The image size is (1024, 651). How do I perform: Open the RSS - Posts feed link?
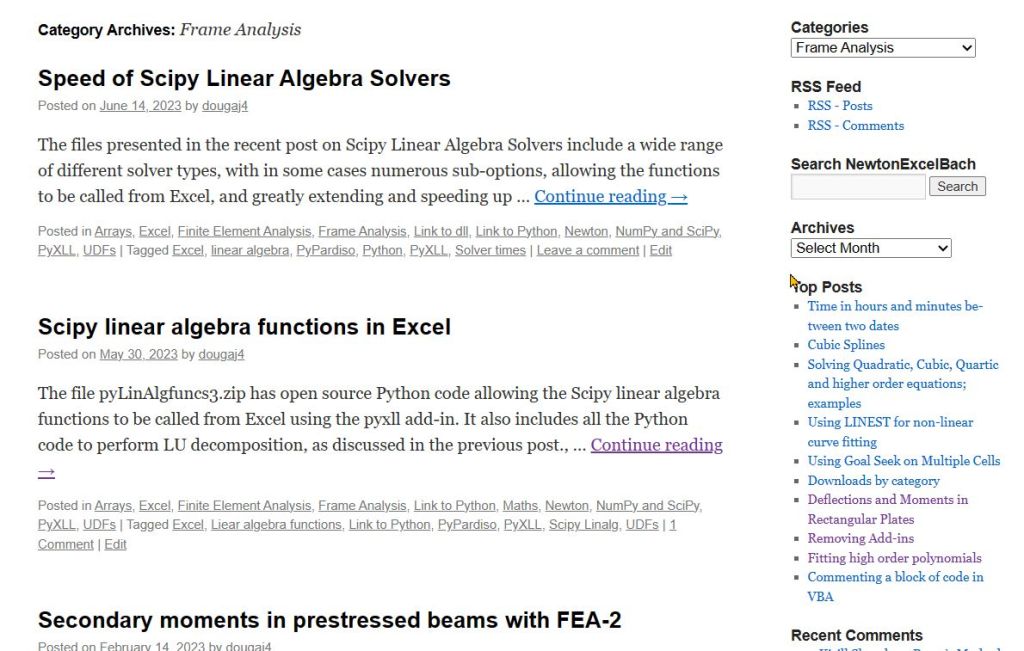[x=840, y=106]
